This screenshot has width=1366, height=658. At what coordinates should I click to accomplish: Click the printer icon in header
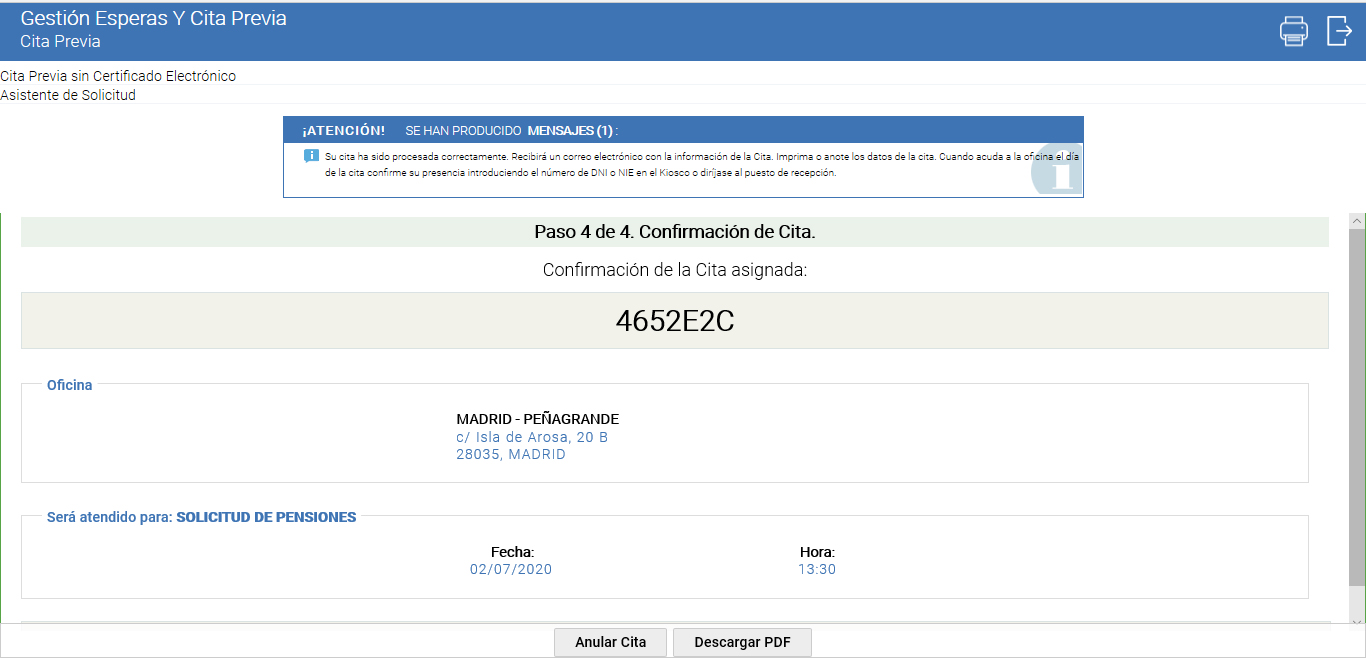coord(1293,31)
